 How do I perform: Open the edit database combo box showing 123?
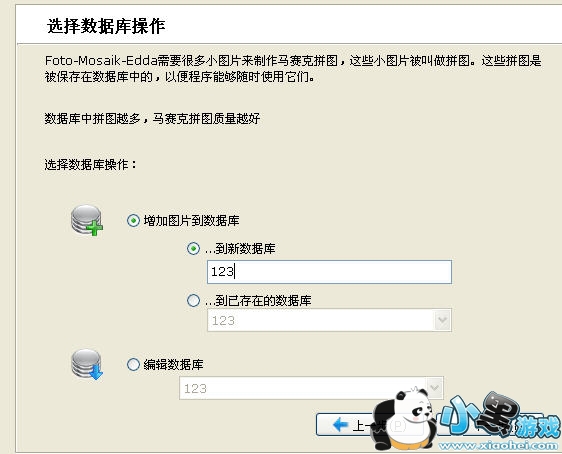coord(311,388)
